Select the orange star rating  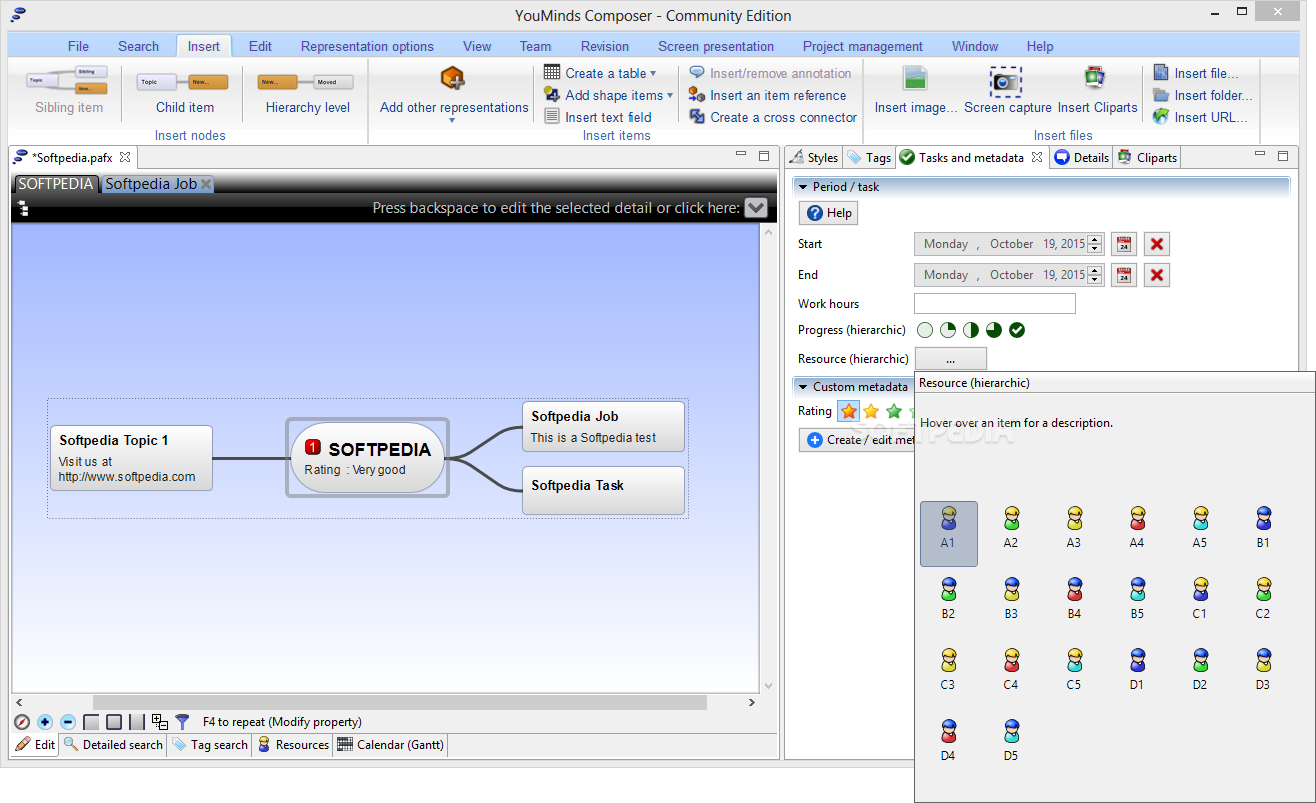(x=849, y=411)
